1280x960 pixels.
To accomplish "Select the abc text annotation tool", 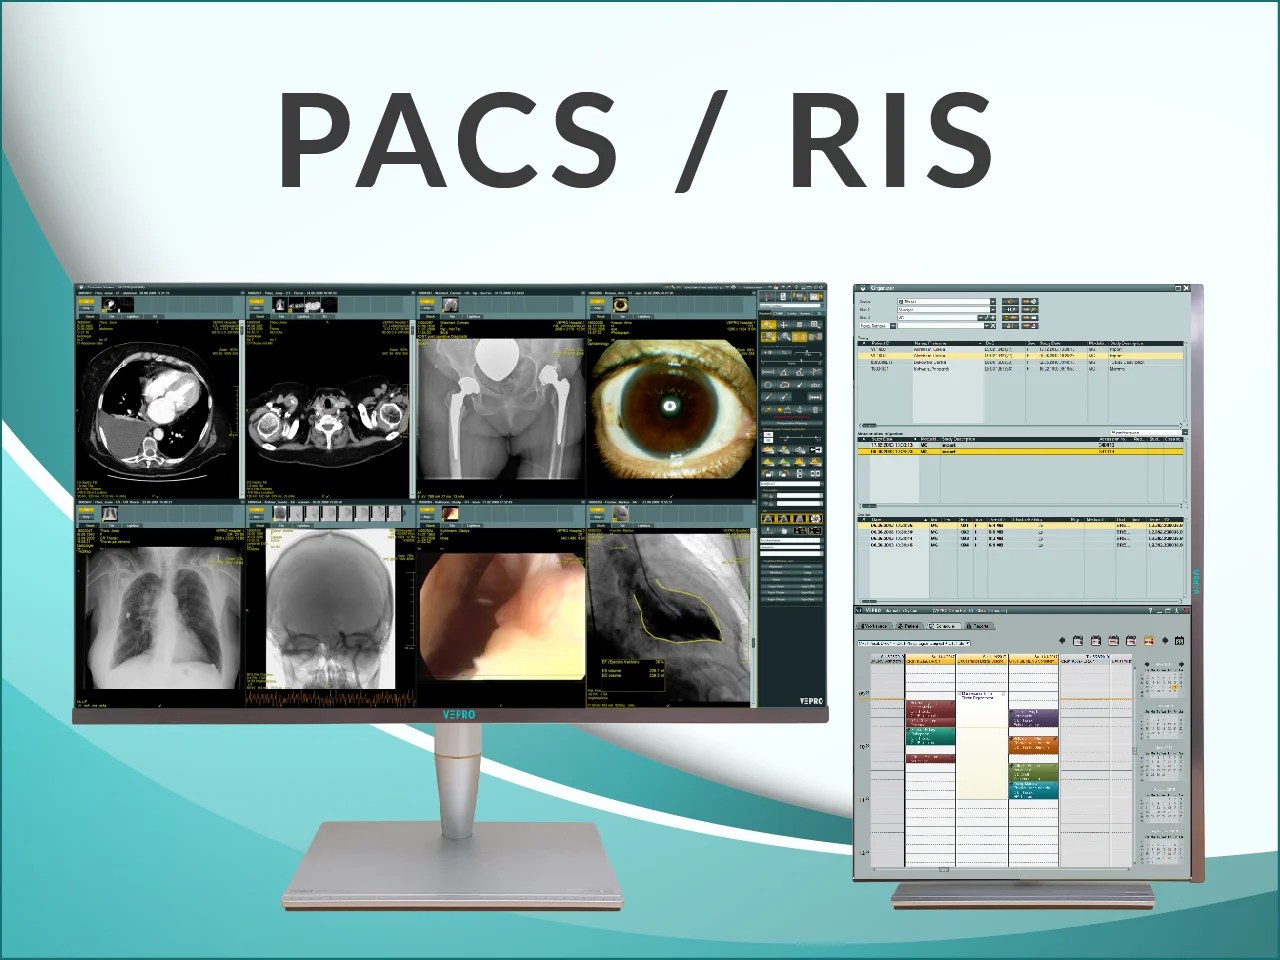I will click(x=815, y=385).
